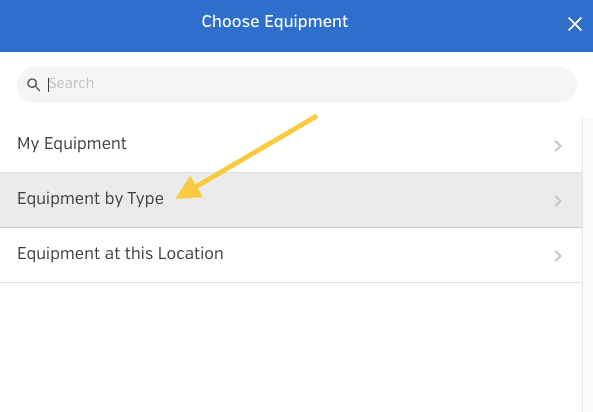Expand My Equipment using its chevron
The image size is (593, 412).
[x=558, y=146]
